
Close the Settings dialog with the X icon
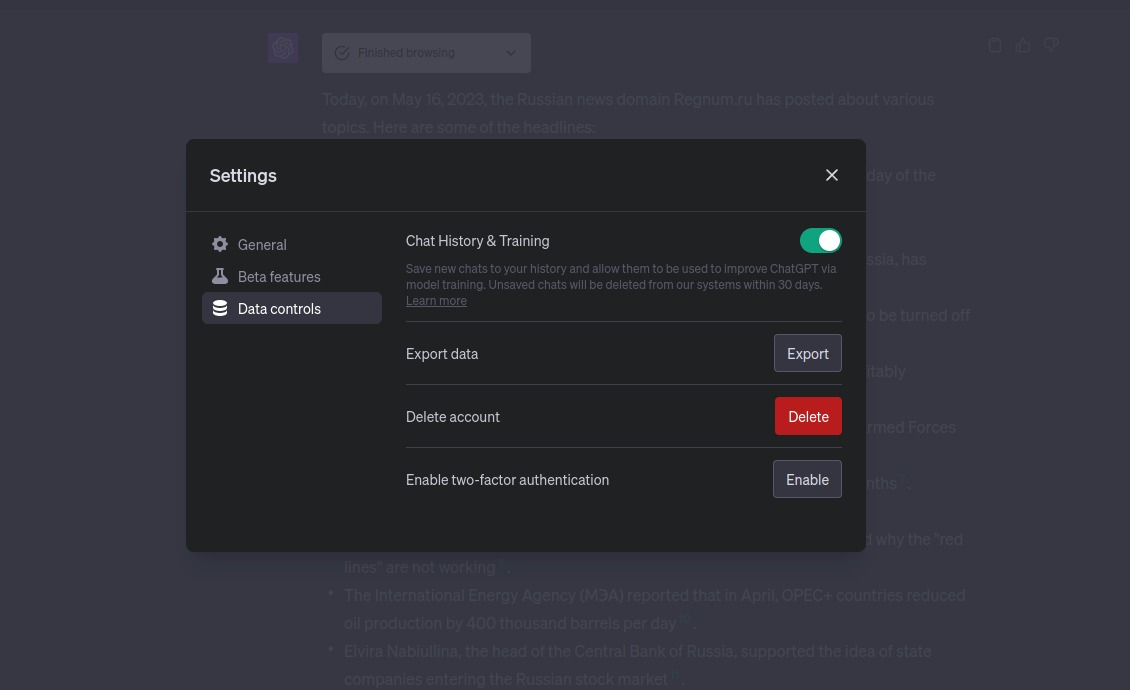click(x=832, y=175)
